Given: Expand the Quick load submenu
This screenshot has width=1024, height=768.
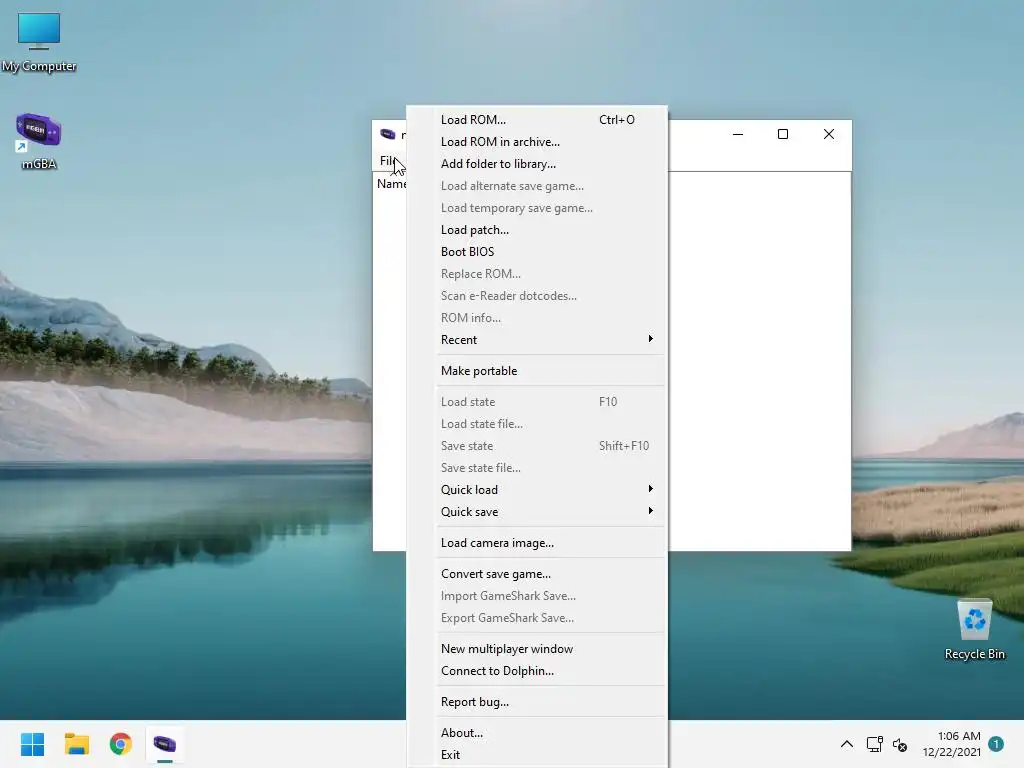Looking at the screenshot, I should pyautogui.click(x=537, y=490).
